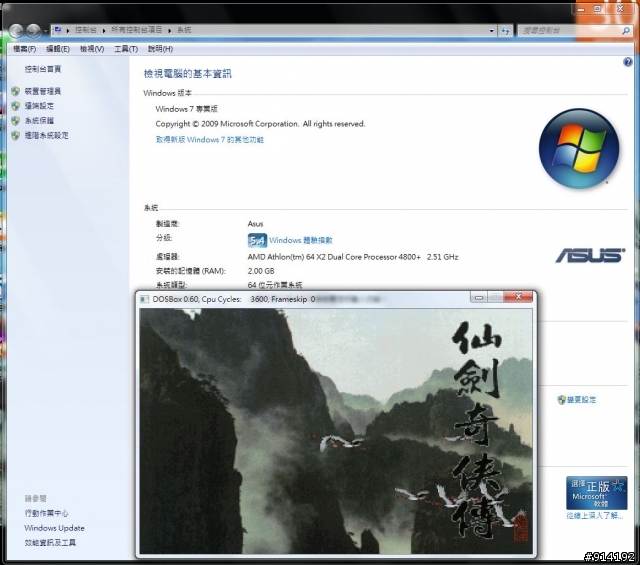
Task: Click shield icon beside 系統保護
Action: click(16, 120)
